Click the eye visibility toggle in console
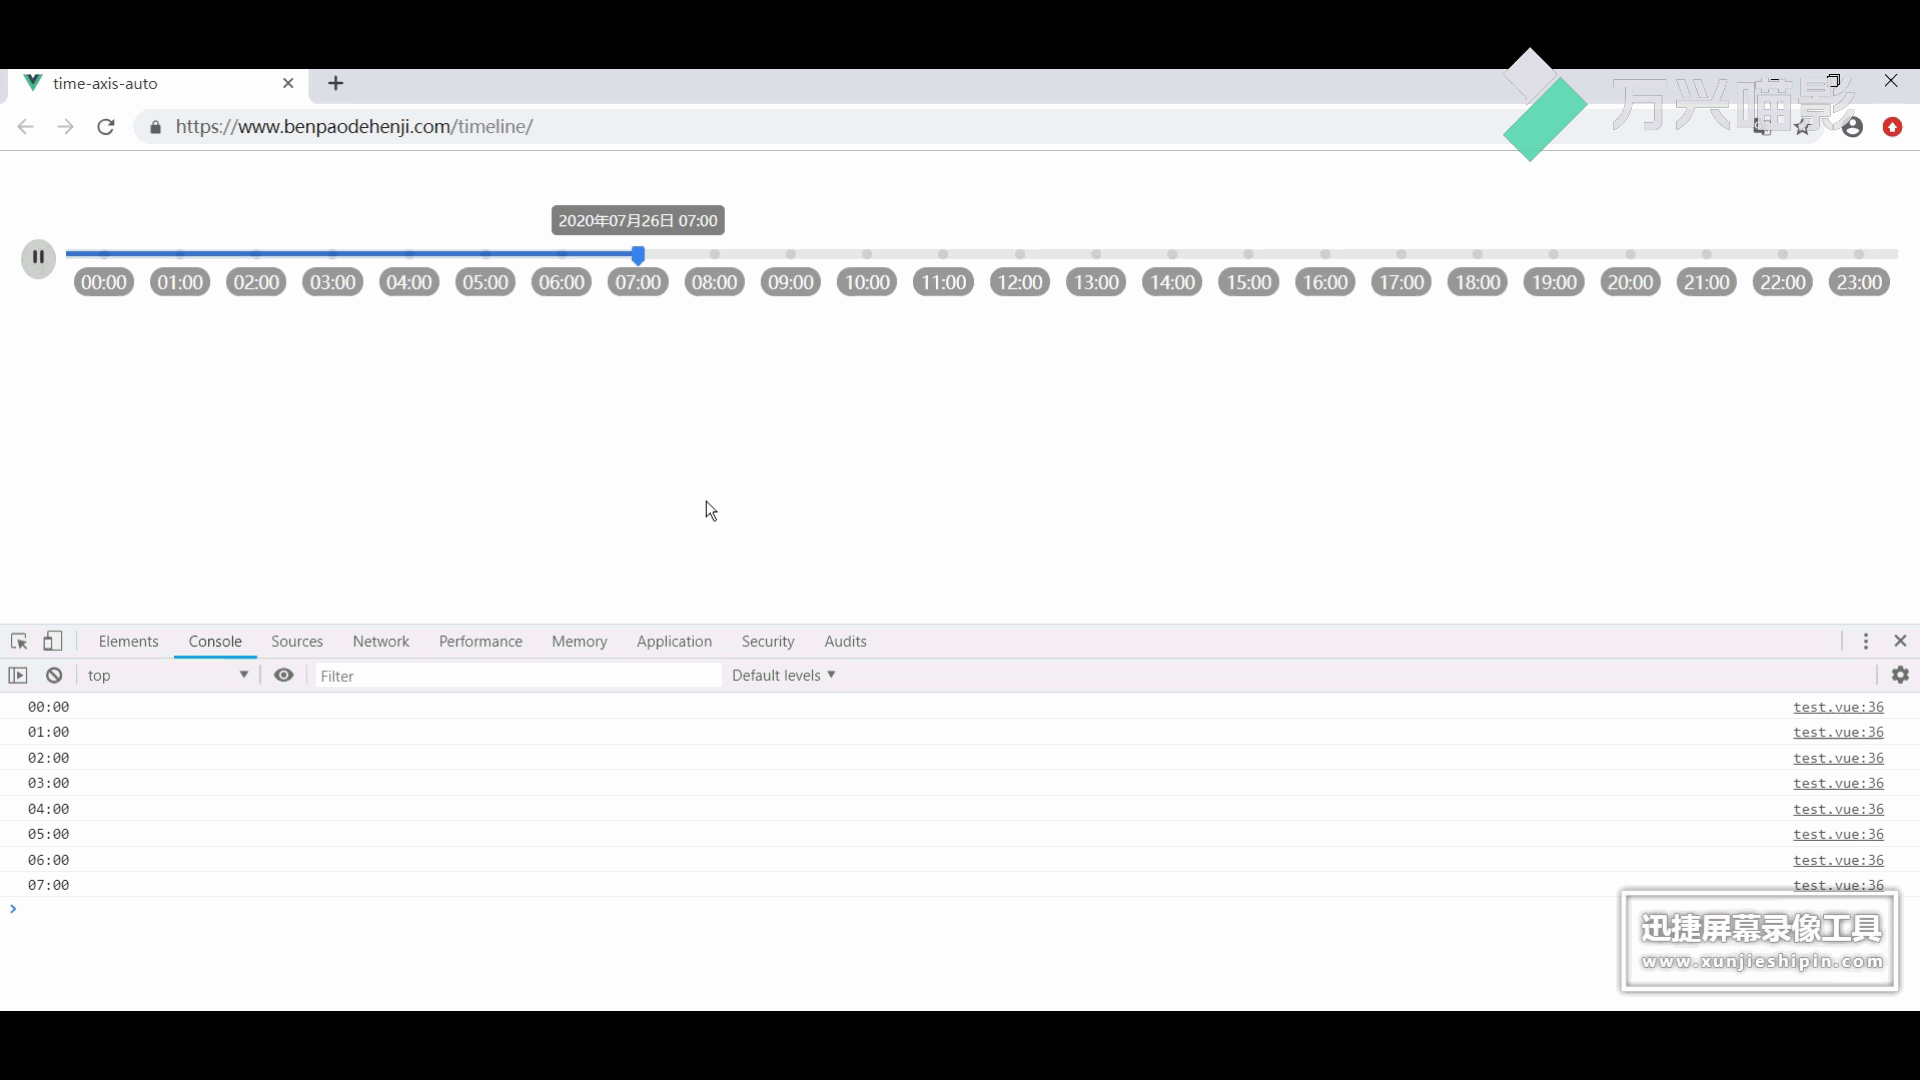The height and width of the screenshot is (1080, 1920). (x=284, y=675)
